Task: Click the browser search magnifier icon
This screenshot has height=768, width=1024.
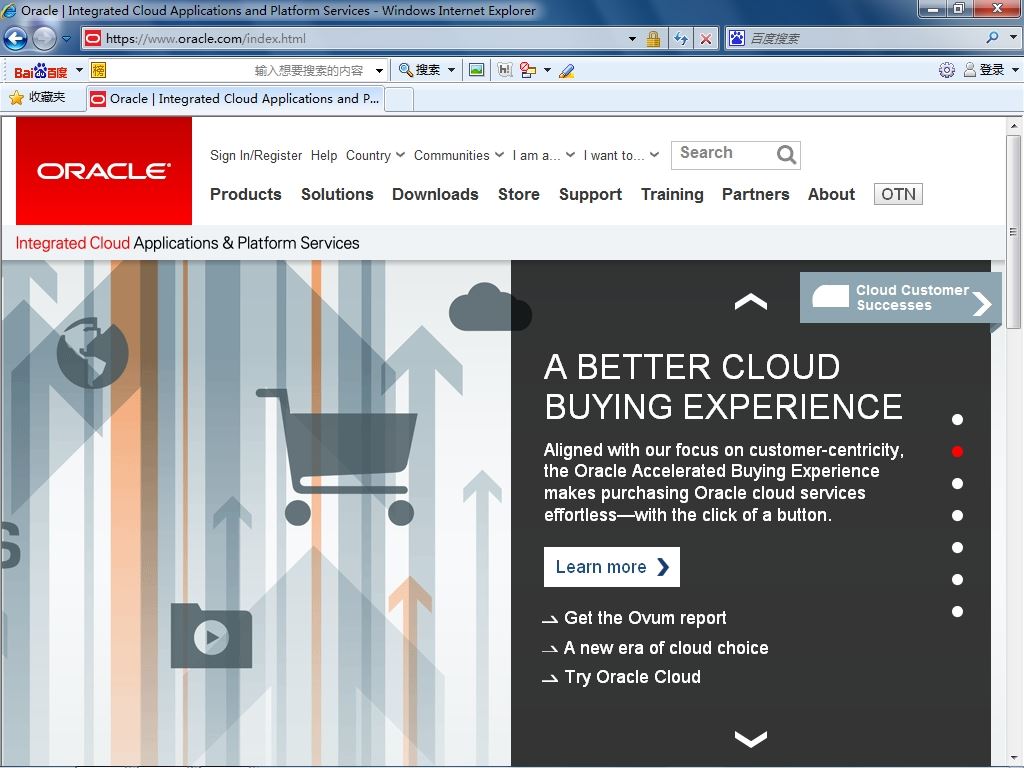Action: pyautogui.click(x=993, y=38)
